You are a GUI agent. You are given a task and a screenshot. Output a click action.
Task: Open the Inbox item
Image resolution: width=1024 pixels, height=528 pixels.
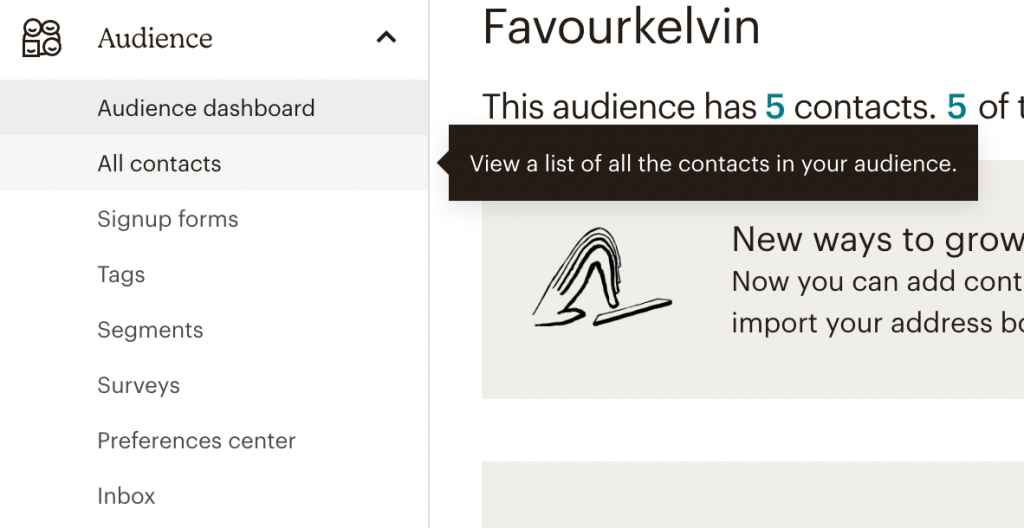coord(126,497)
